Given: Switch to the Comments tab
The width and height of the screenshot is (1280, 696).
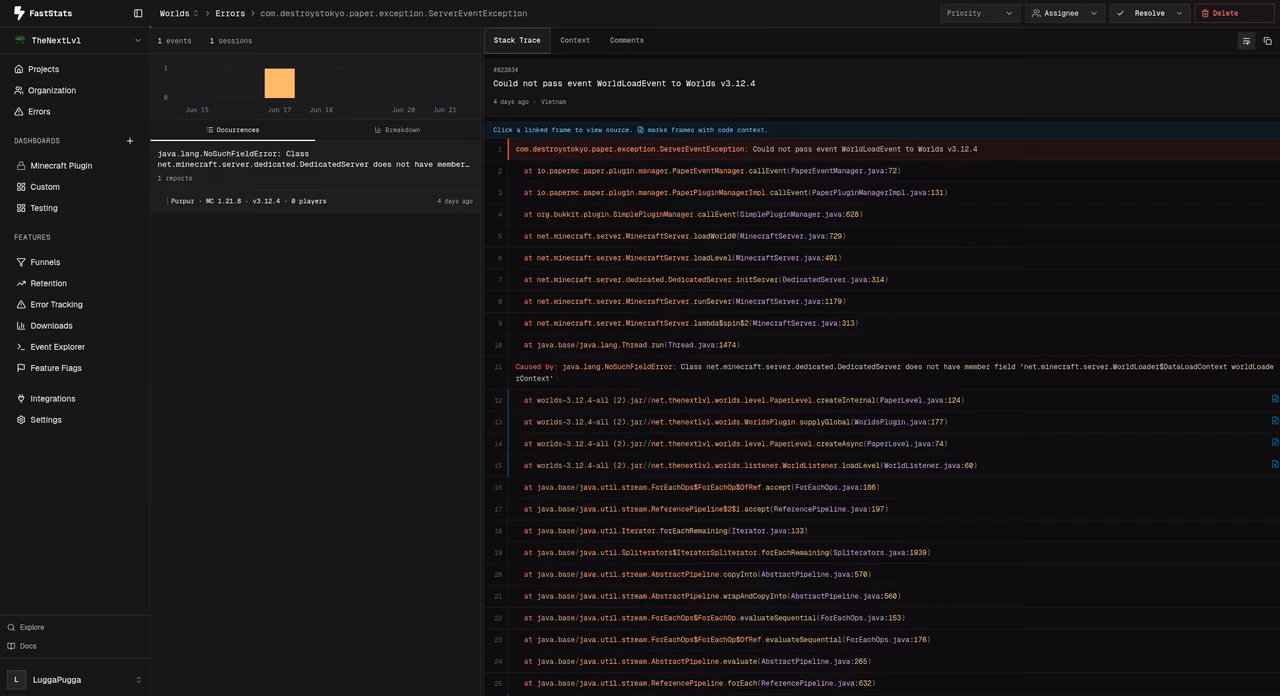Looking at the screenshot, I should pos(627,40).
